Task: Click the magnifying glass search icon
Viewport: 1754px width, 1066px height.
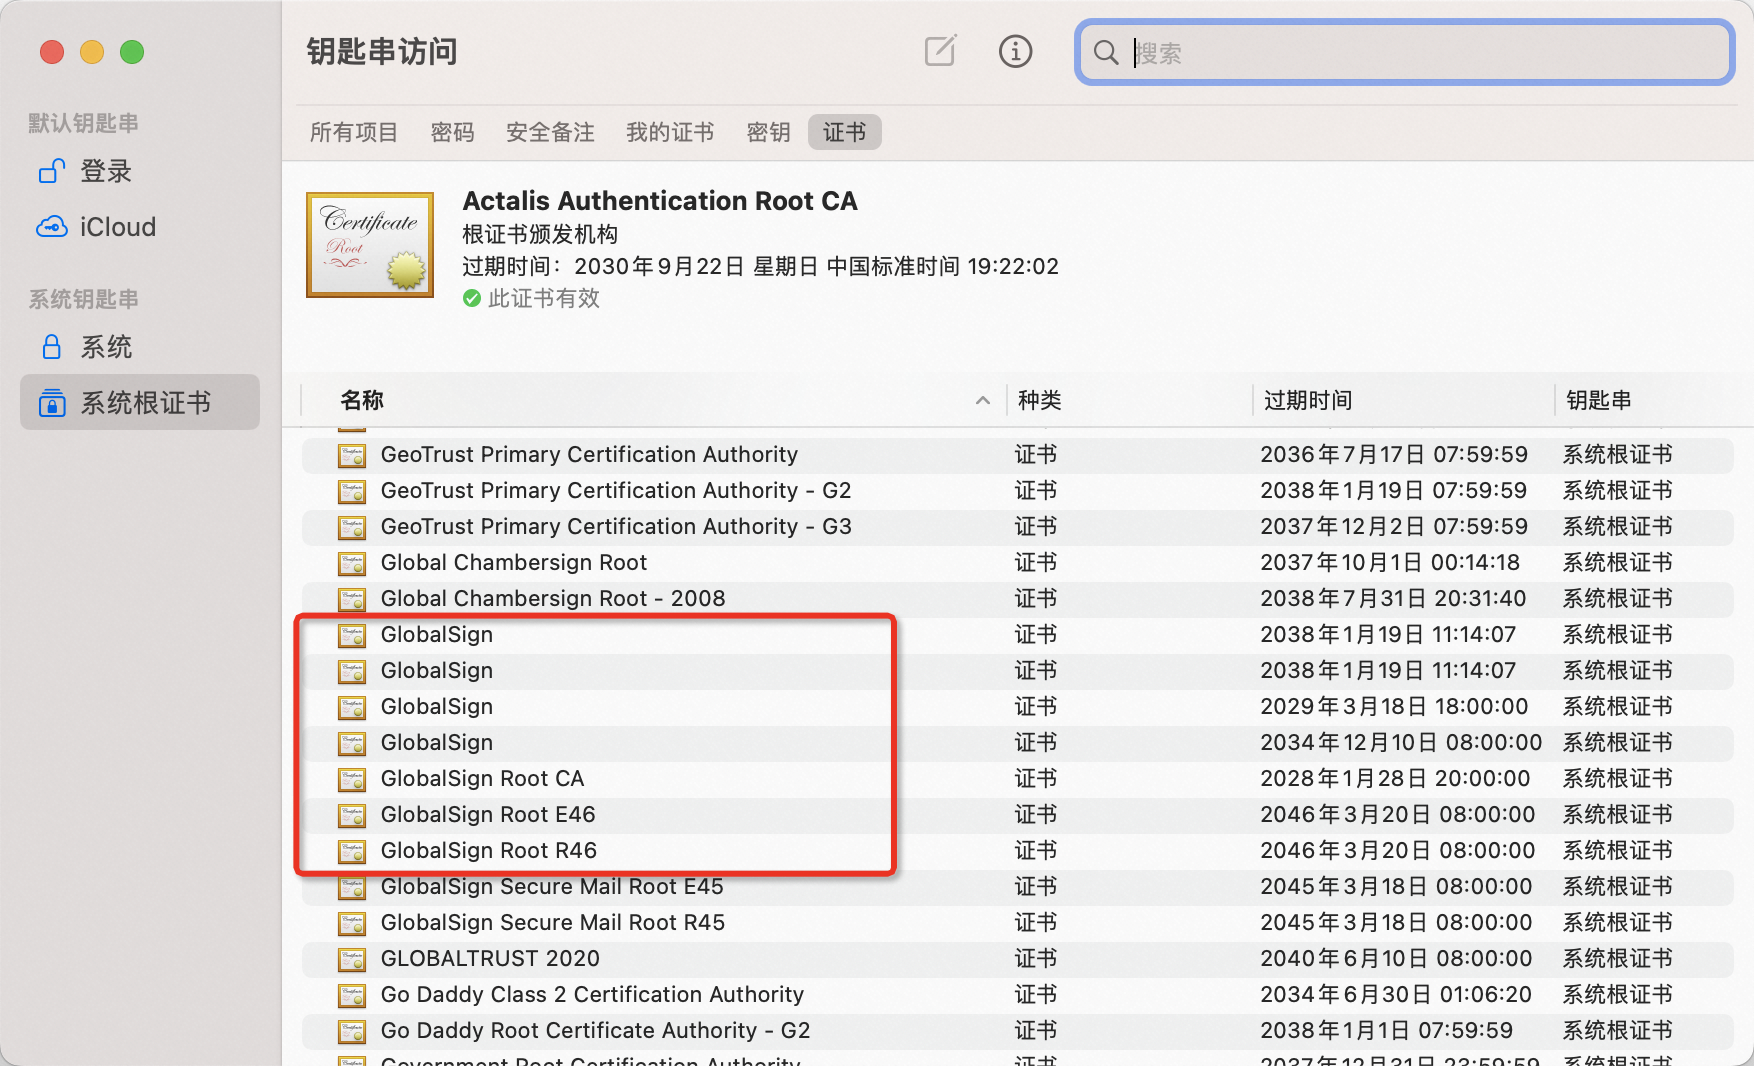Action: [1105, 52]
